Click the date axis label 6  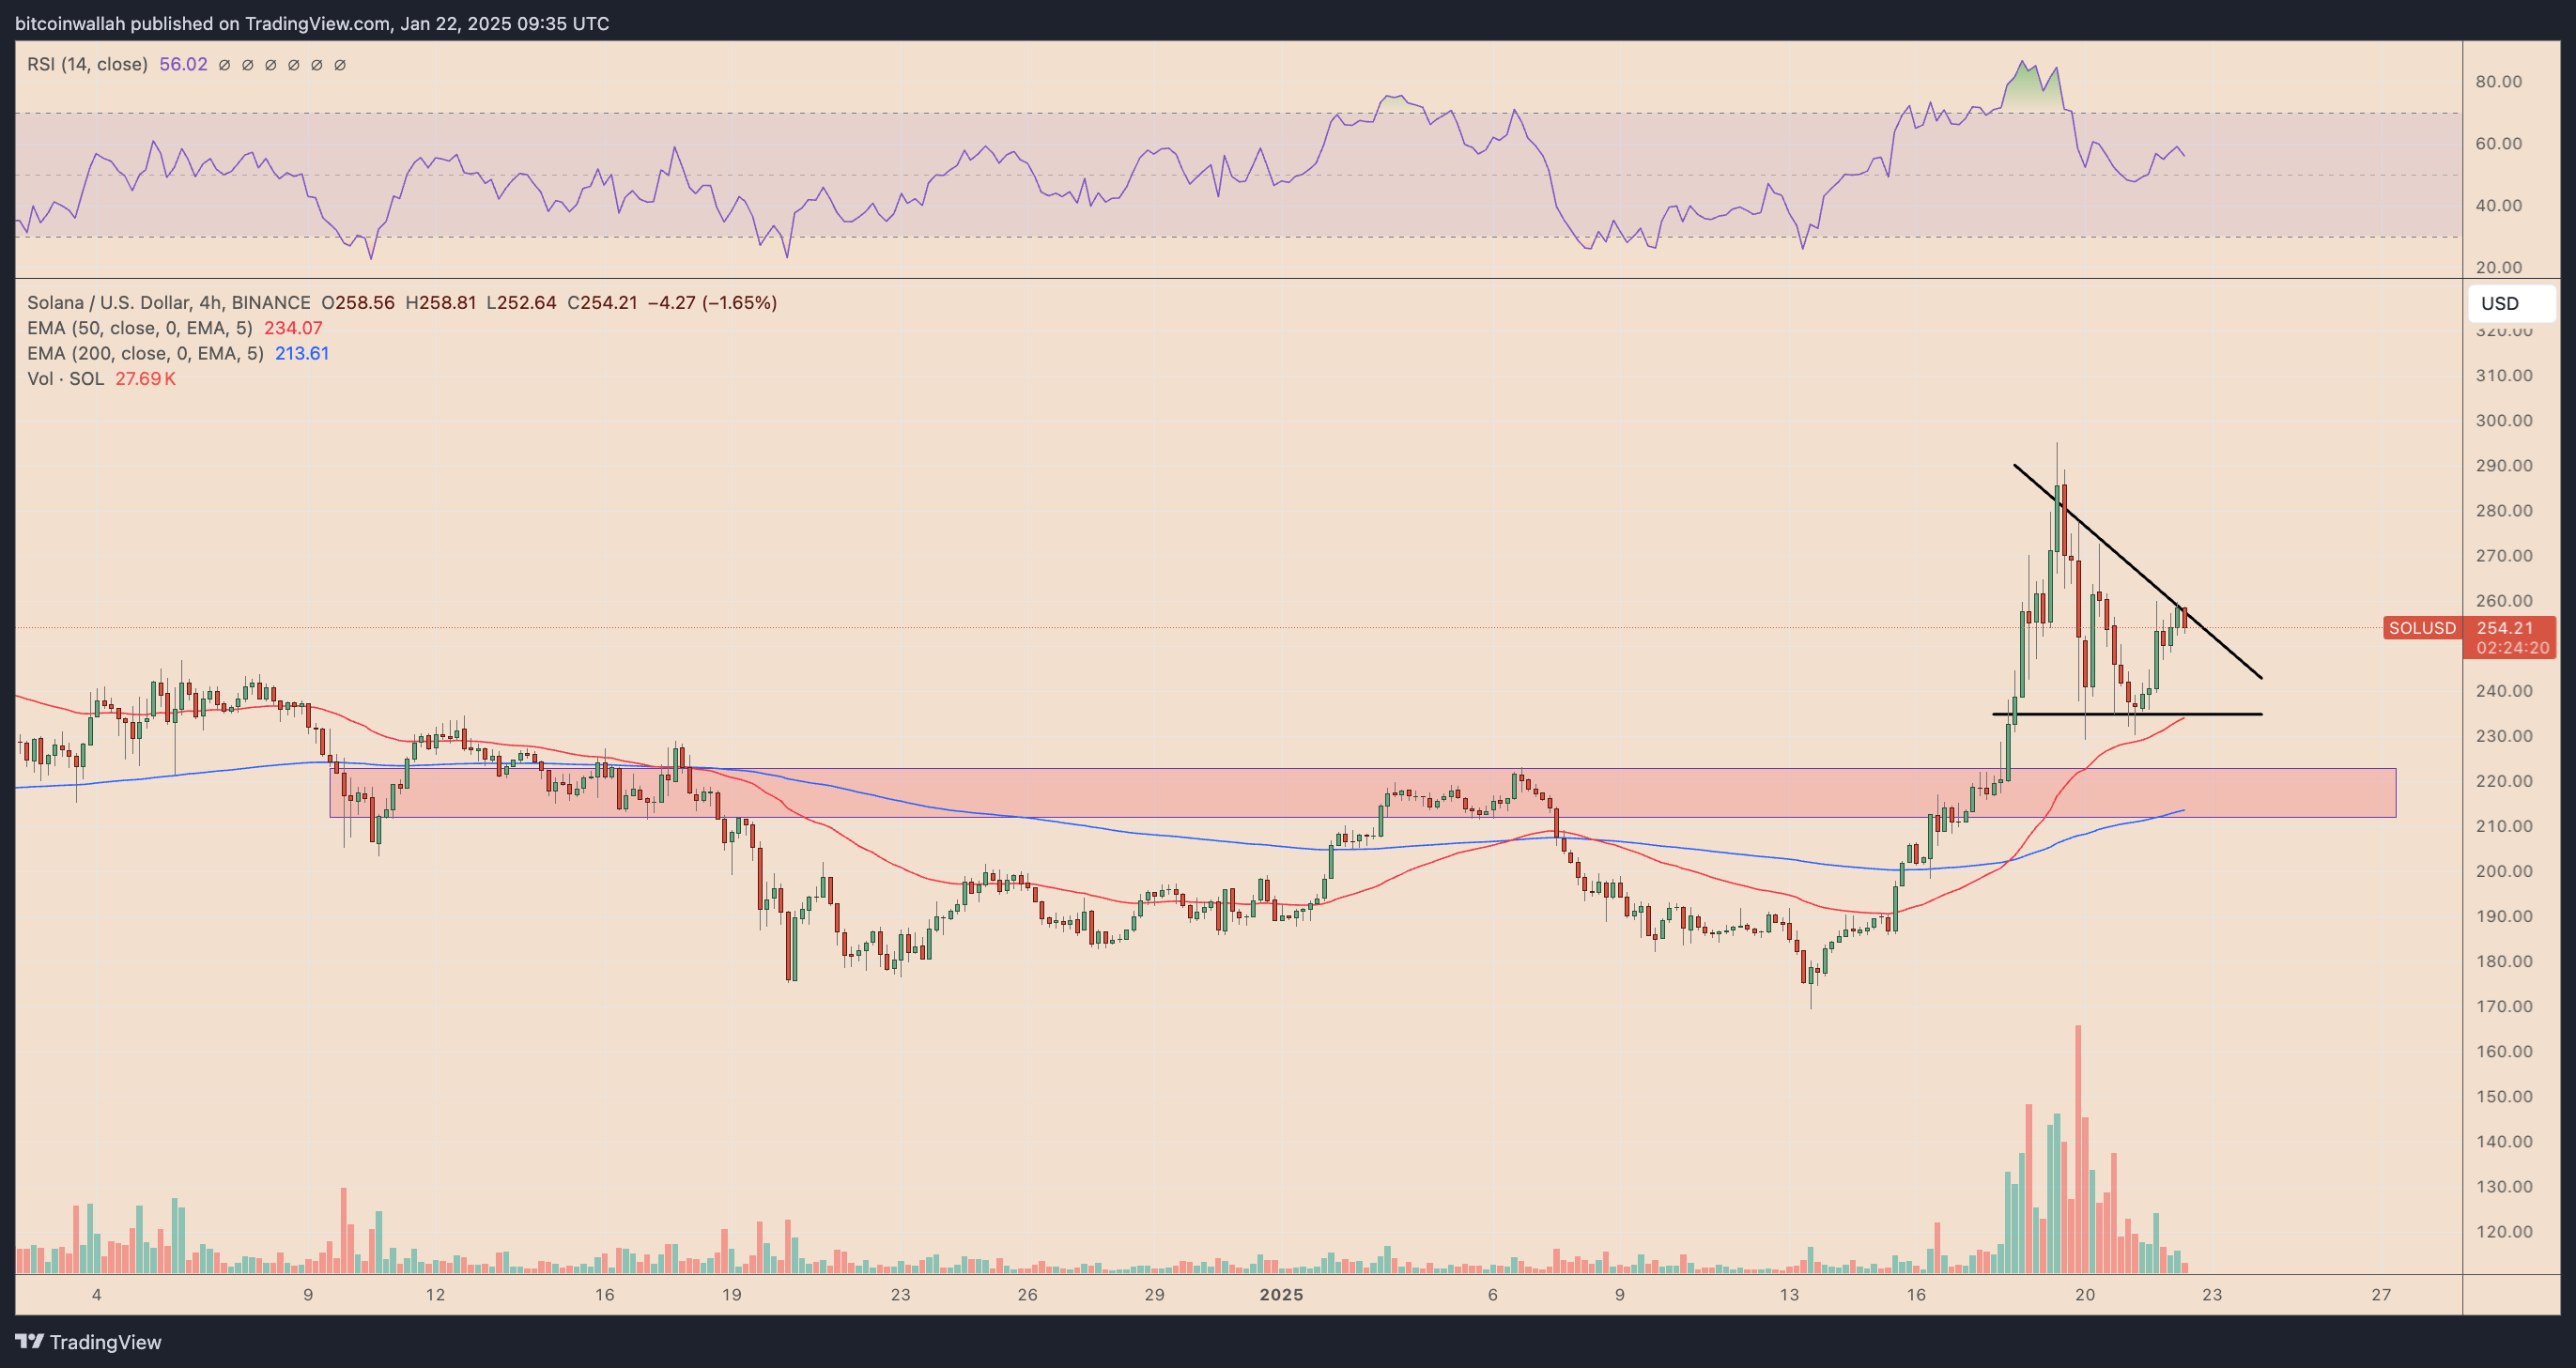(1492, 1295)
